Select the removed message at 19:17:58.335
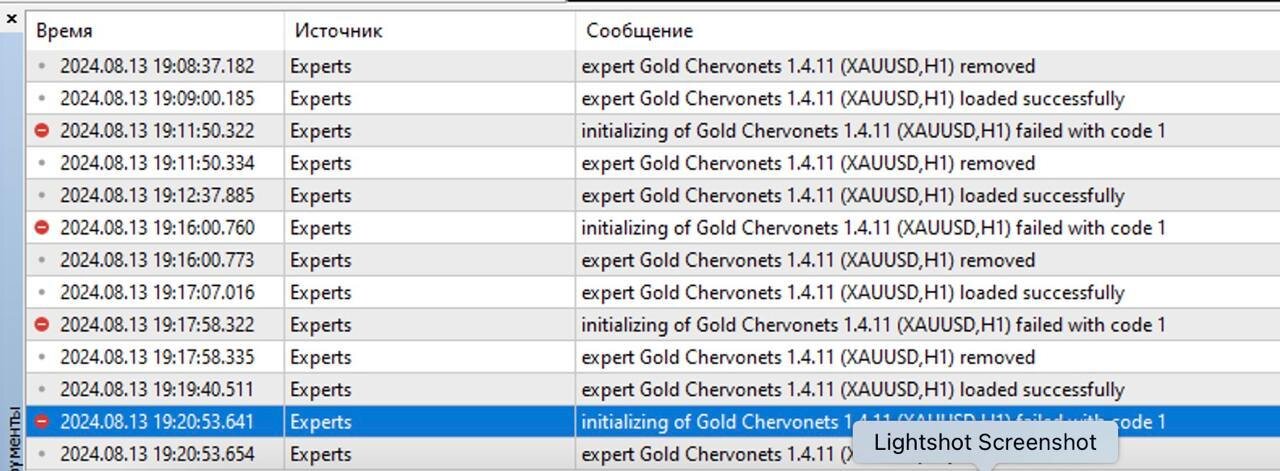The width and height of the screenshot is (1280, 471). pyautogui.click(x=808, y=357)
